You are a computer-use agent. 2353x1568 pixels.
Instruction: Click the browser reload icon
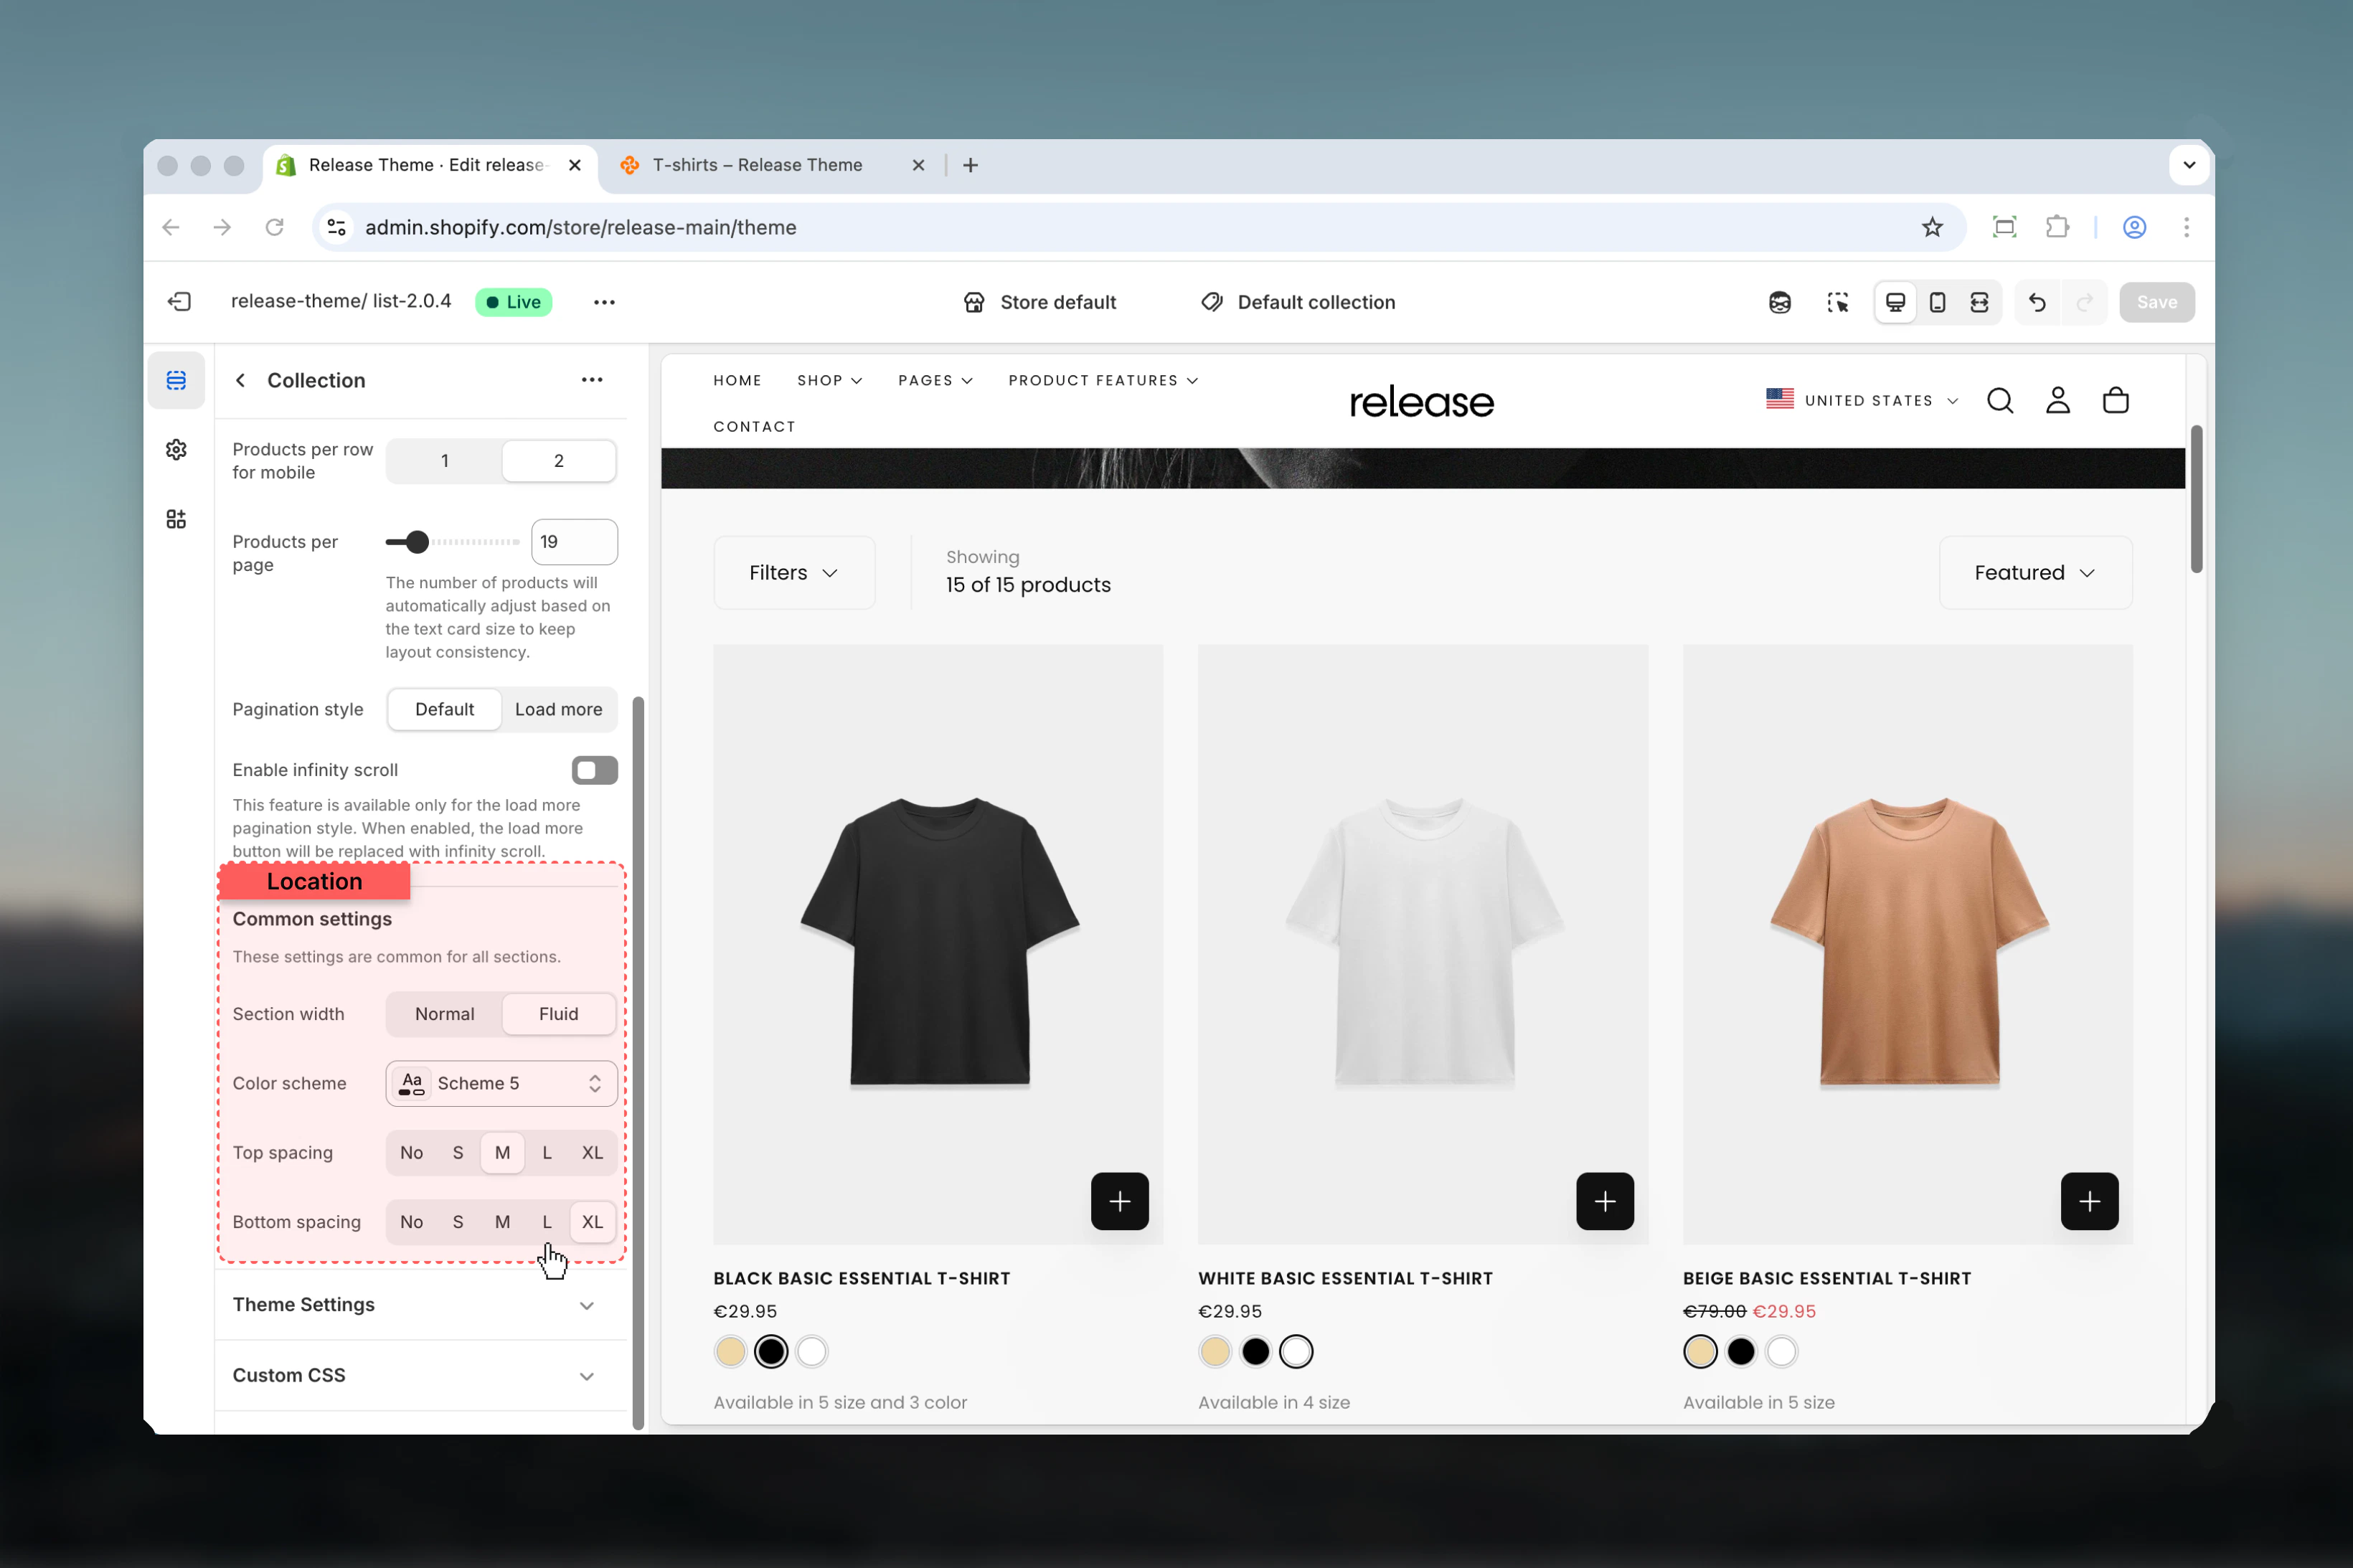click(x=275, y=227)
